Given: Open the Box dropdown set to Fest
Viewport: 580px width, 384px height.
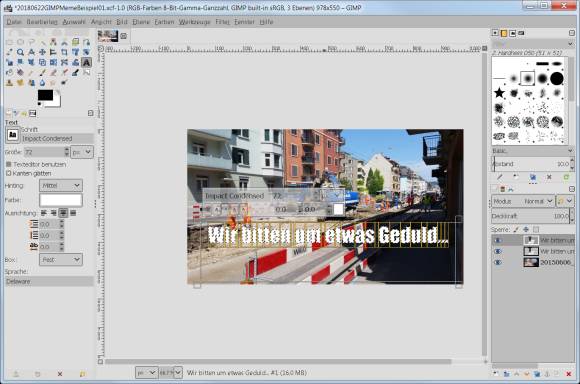Looking at the screenshot, I should [61, 260].
